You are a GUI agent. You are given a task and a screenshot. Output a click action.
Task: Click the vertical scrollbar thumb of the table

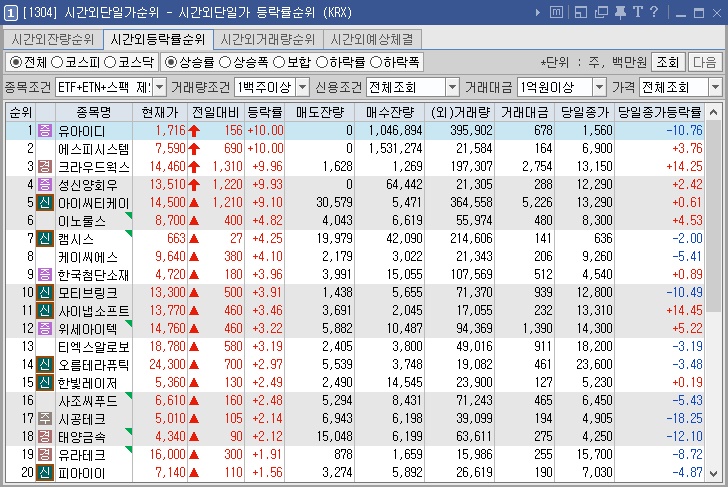click(714, 216)
